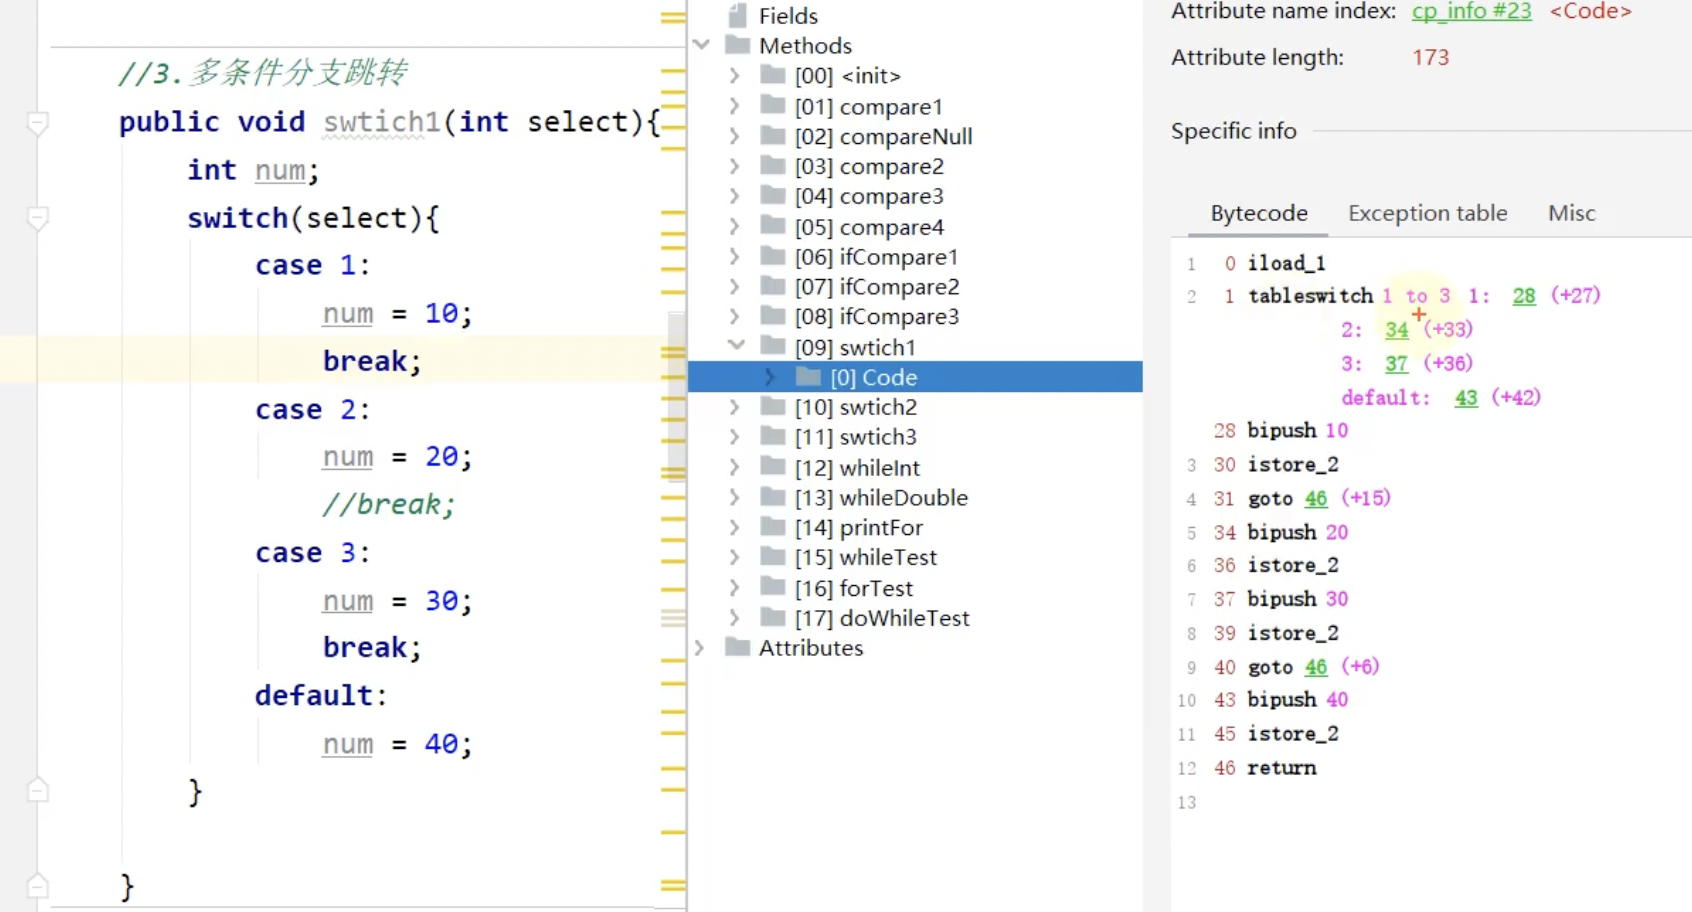Click folder icon of [0] Code
The width and height of the screenshot is (1692, 912).
coord(808,376)
